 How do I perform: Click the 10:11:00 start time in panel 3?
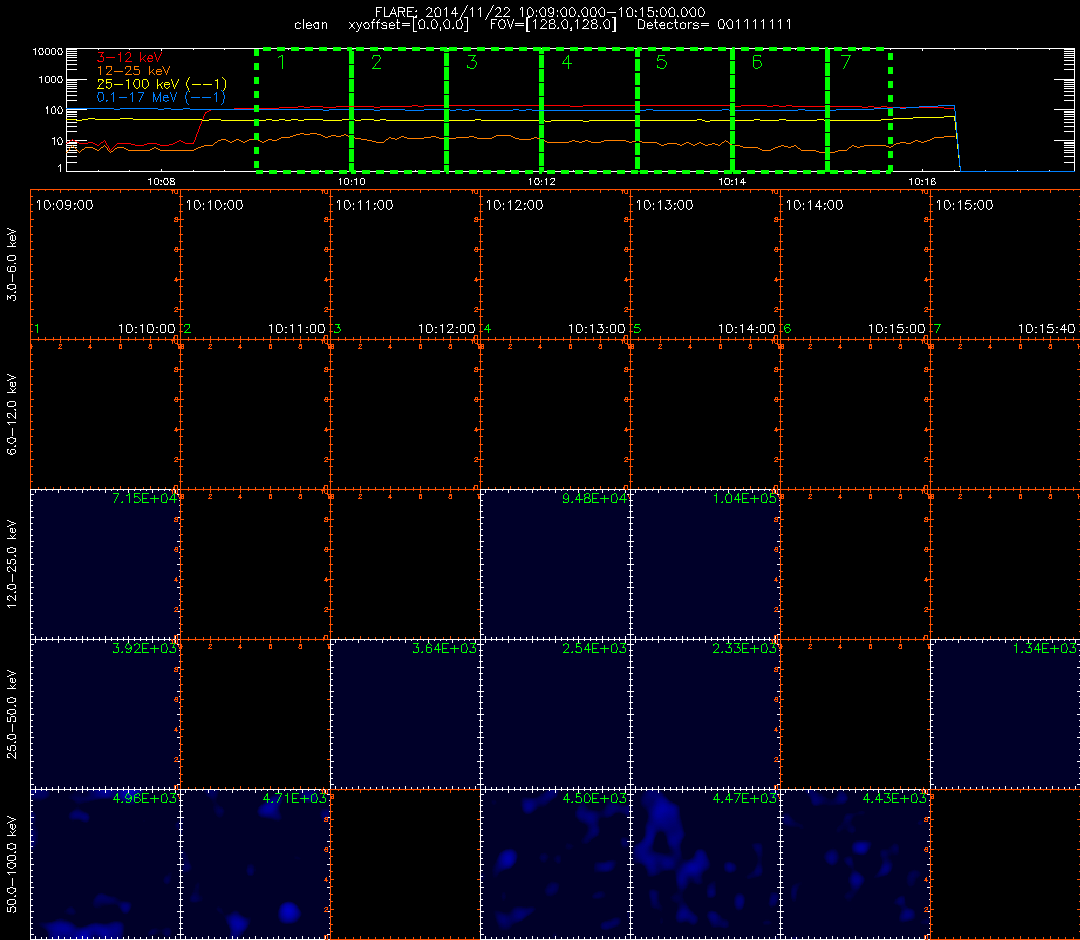point(364,205)
